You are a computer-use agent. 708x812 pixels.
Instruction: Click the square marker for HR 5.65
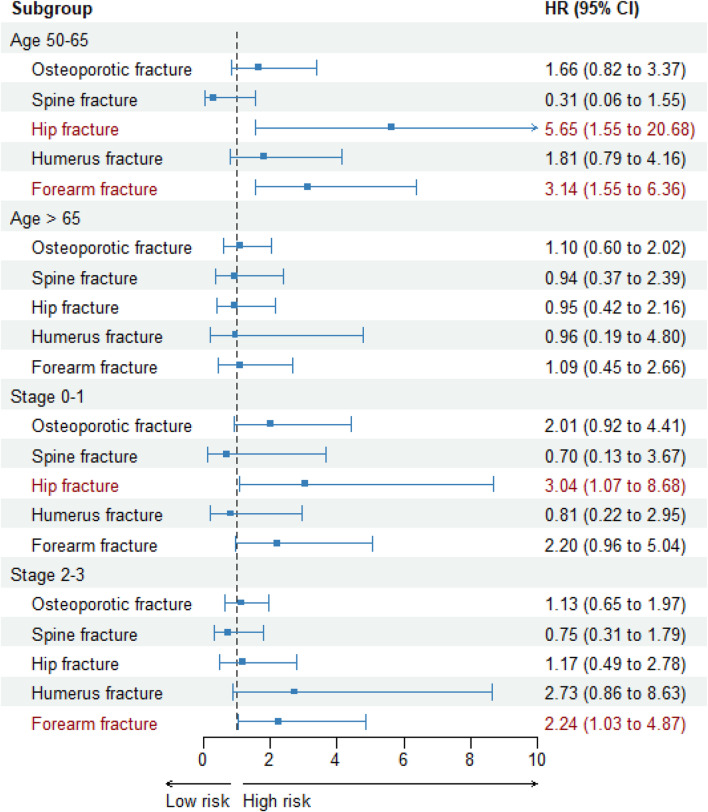point(391,127)
